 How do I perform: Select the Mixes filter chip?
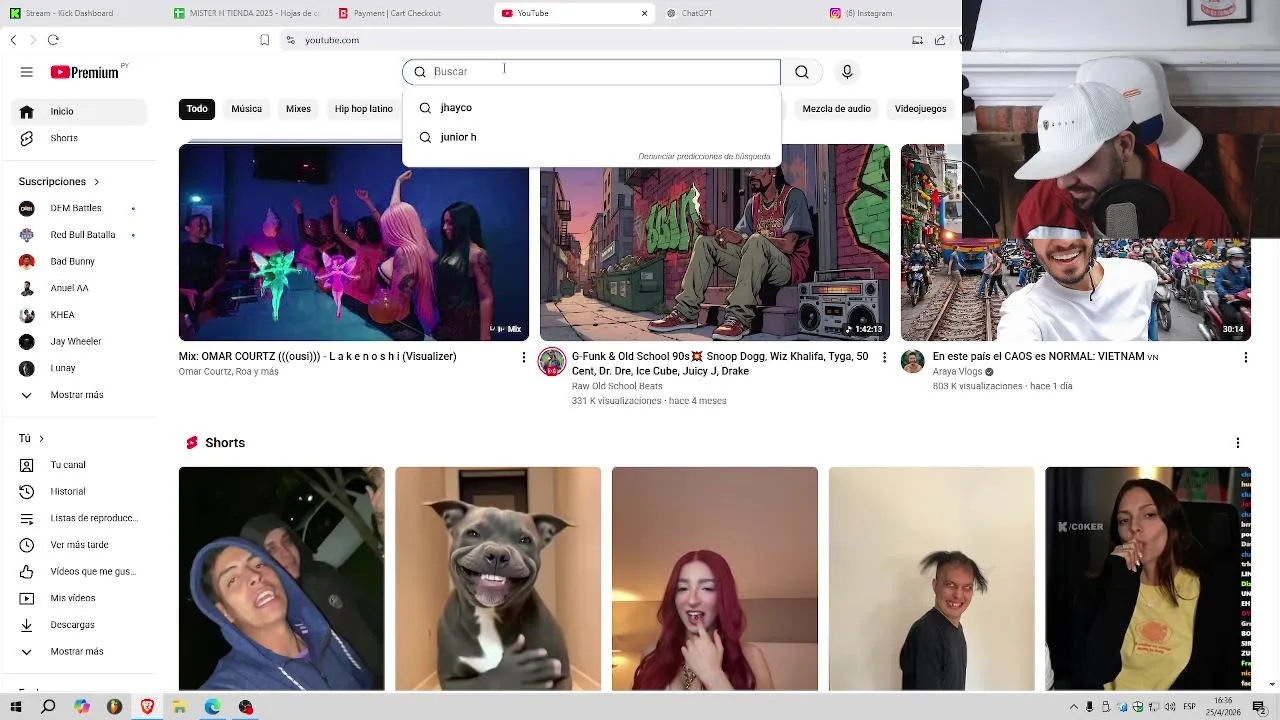coord(298,109)
